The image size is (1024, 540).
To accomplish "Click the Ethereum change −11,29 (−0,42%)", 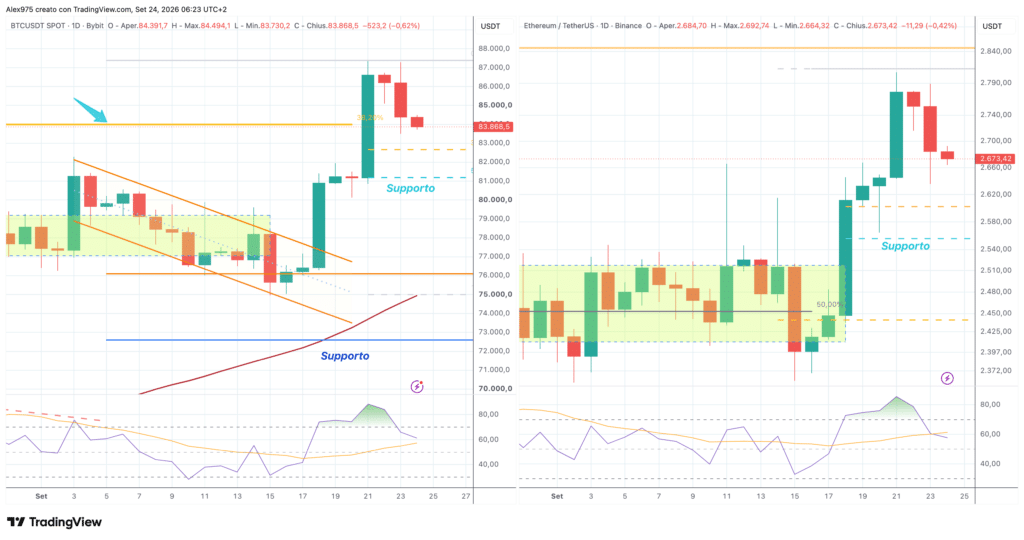I will coord(929,26).
